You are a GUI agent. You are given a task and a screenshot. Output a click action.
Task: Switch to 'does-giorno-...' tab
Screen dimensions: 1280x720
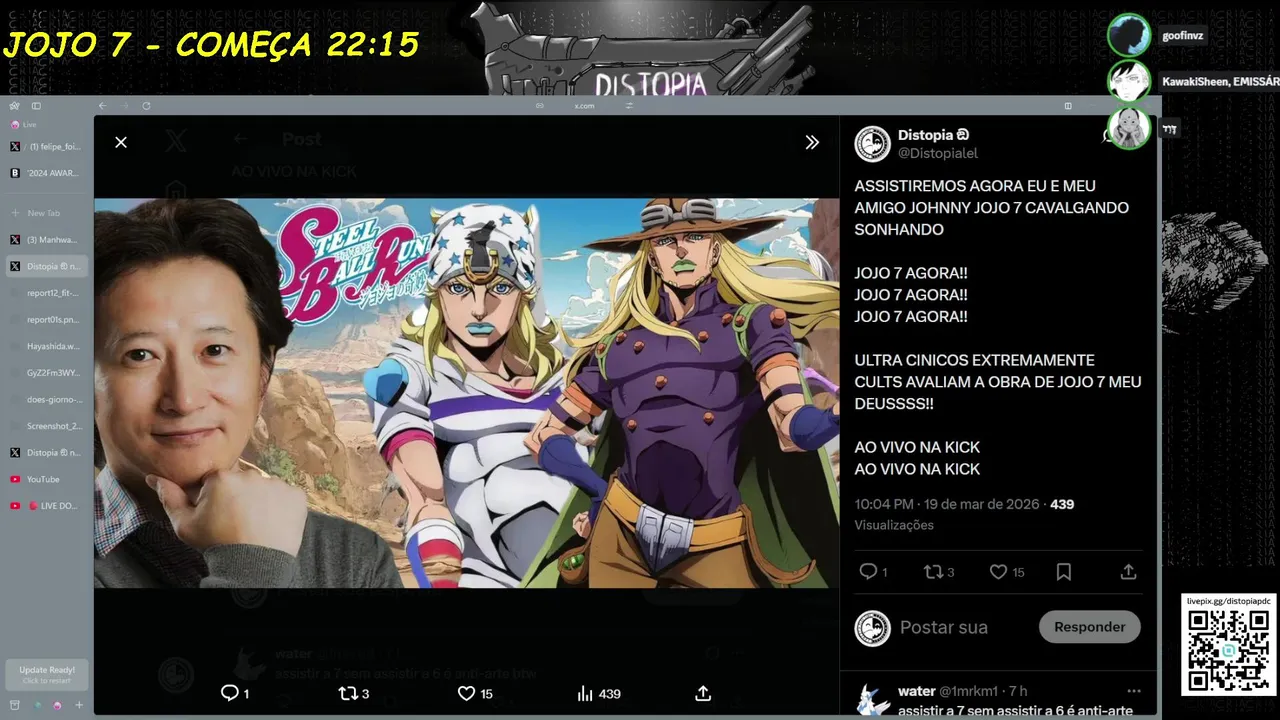click(47, 399)
